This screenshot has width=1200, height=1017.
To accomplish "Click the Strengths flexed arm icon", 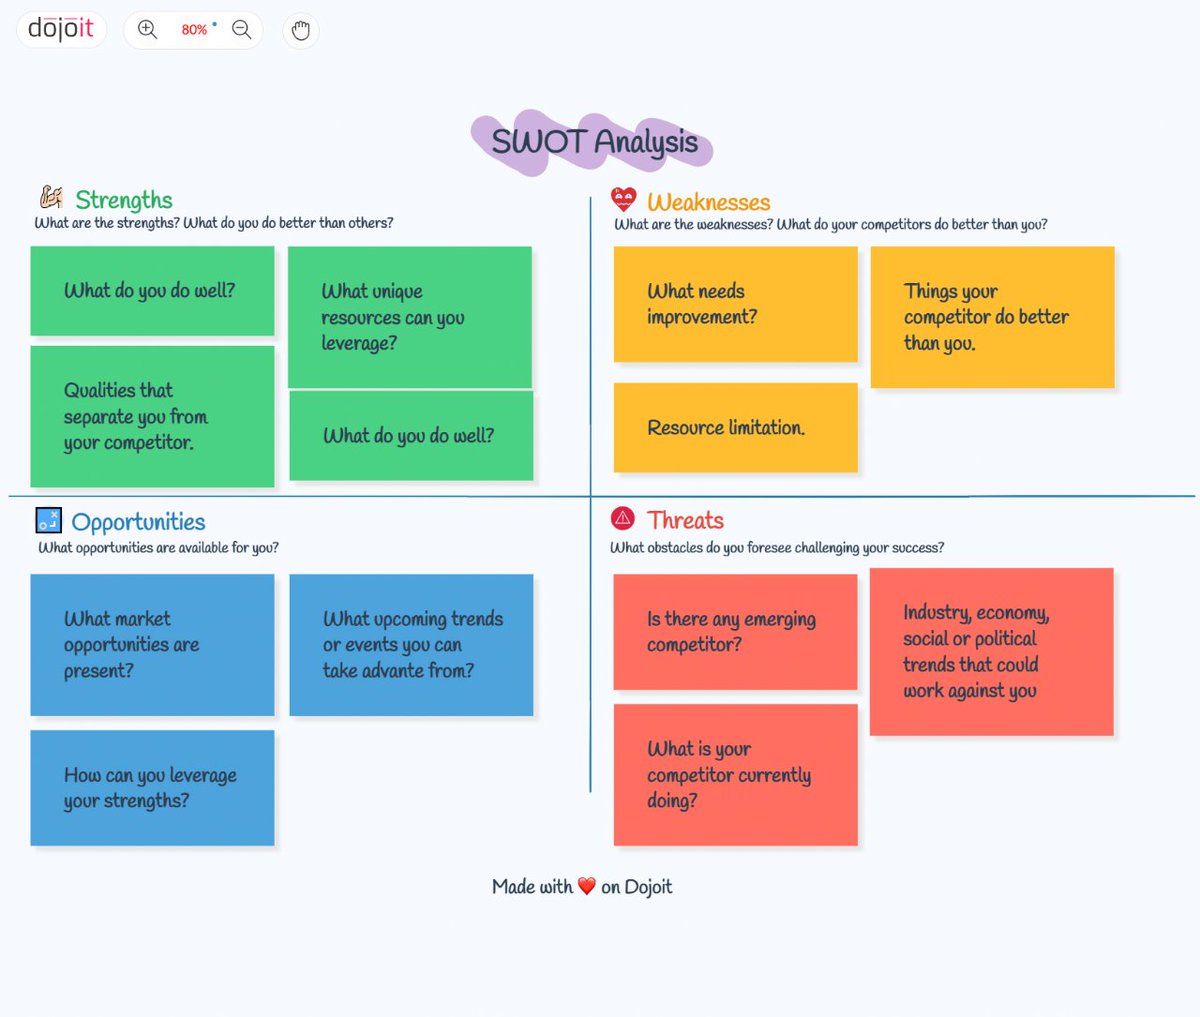I will tap(51, 197).
